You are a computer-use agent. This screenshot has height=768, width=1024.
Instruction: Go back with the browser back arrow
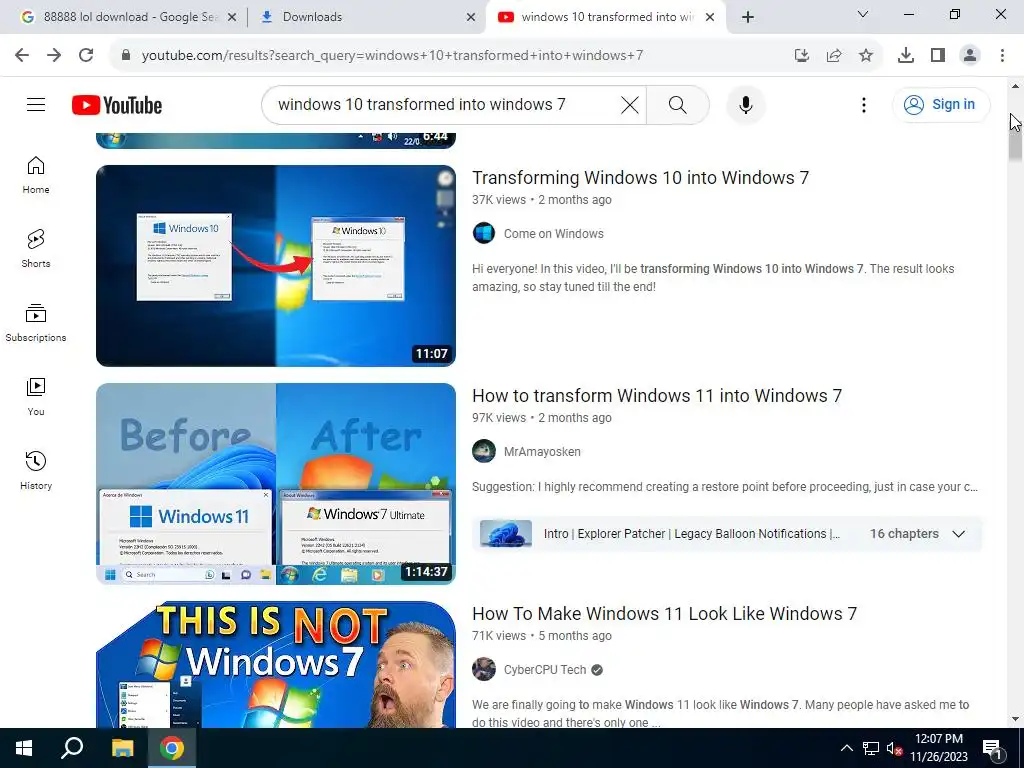pyautogui.click(x=22, y=55)
